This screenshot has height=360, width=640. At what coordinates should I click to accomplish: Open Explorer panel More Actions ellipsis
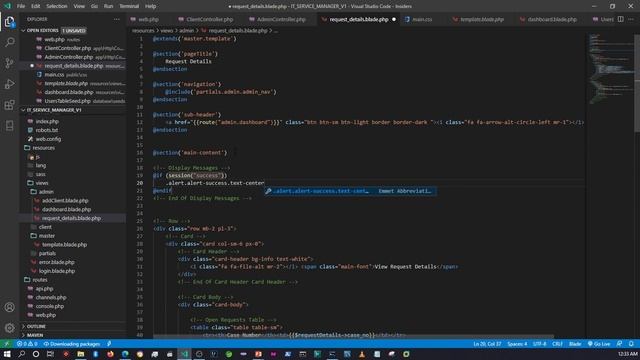(117, 19)
